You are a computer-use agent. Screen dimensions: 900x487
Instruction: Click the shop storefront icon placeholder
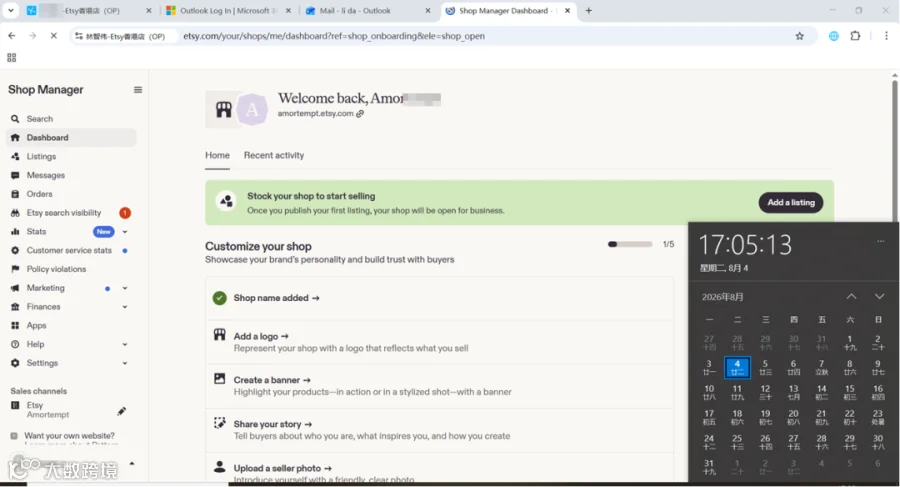coord(223,109)
